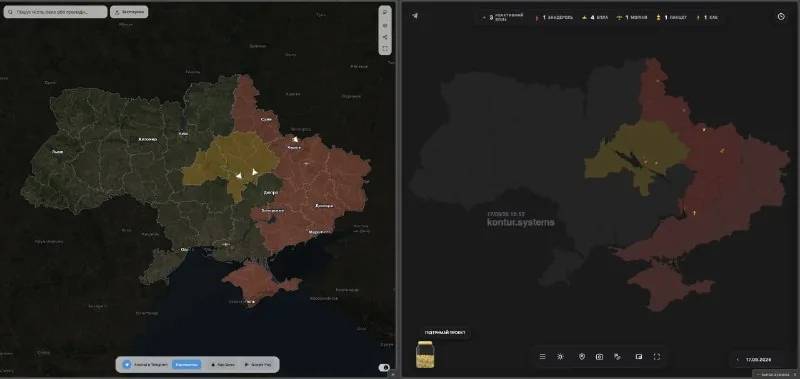Click the date label 17.09.2024
The height and width of the screenshot is (379, 800).
click(758, 360)
